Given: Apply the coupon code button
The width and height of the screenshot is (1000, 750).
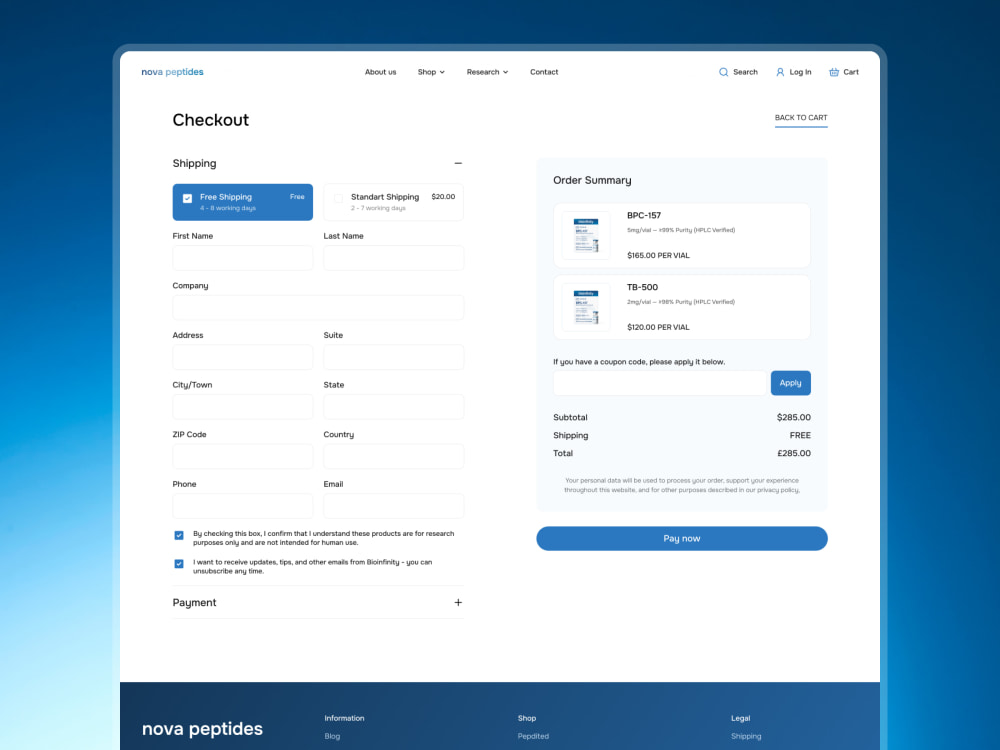Looking at the screenshot, I should point(791,383).
